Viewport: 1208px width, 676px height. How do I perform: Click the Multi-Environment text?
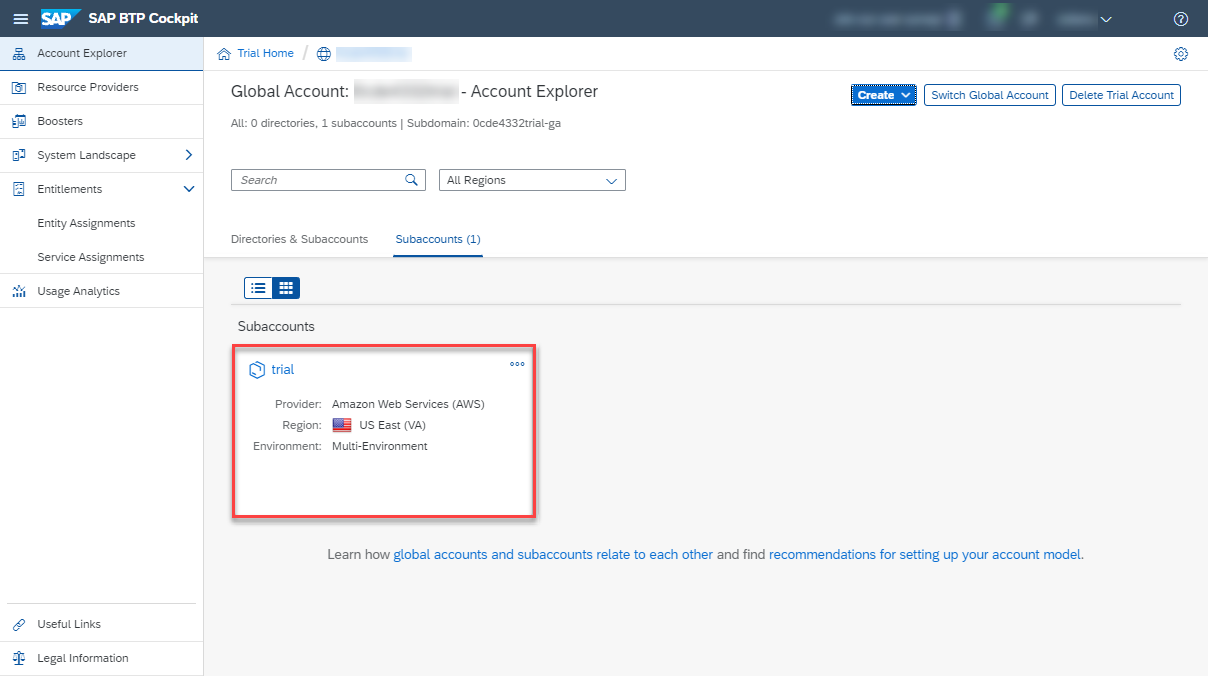pos(380,447)
